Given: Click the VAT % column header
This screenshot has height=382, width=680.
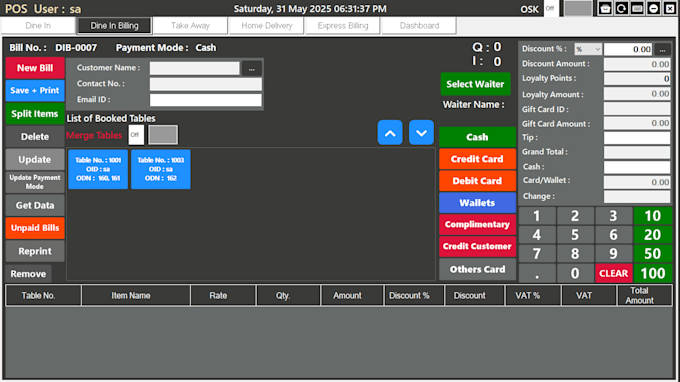Looking at the screenshot, I should pos(533,296).
